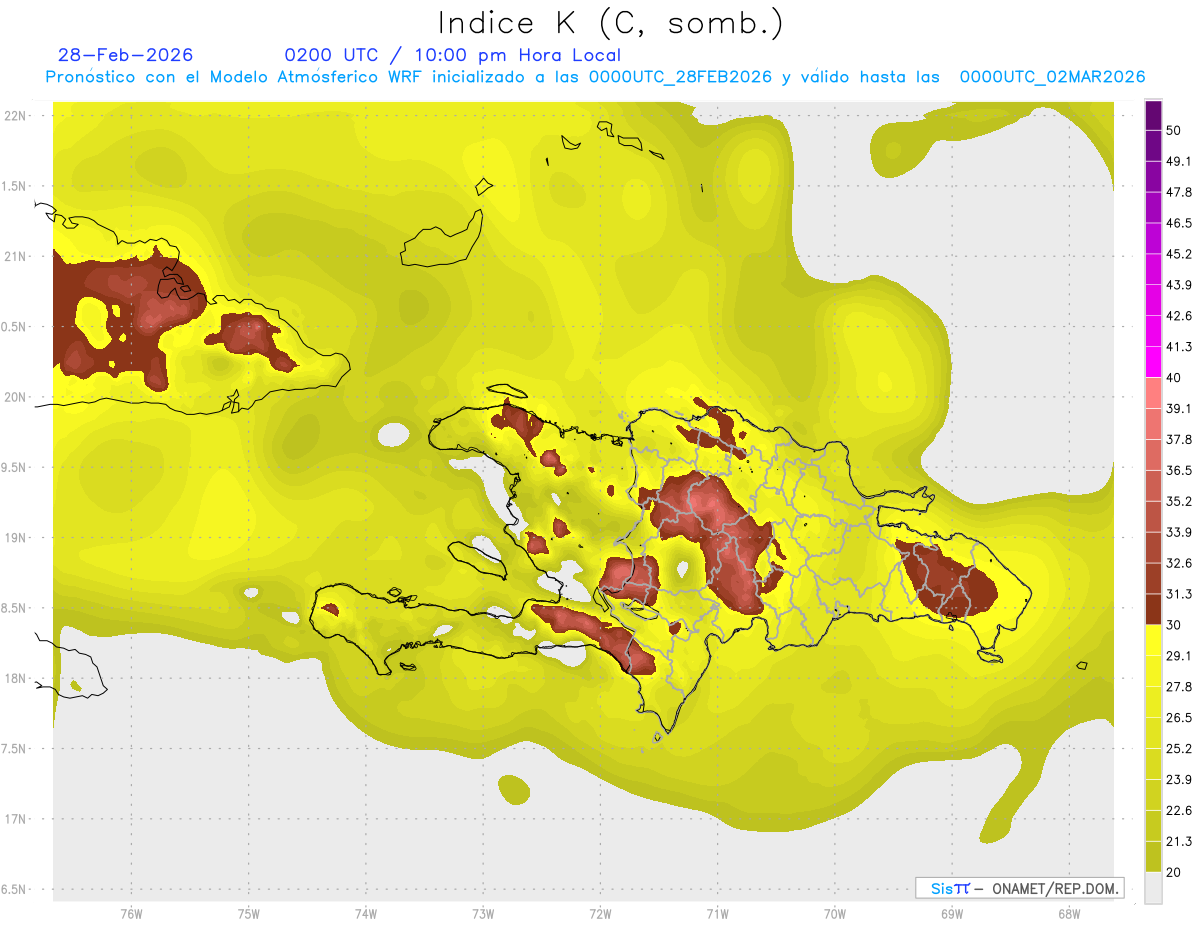The height and width of the screenshot is (927, 1200).
Task: Click the colorbar value "23.9"
Action: tap(1179, 779)
